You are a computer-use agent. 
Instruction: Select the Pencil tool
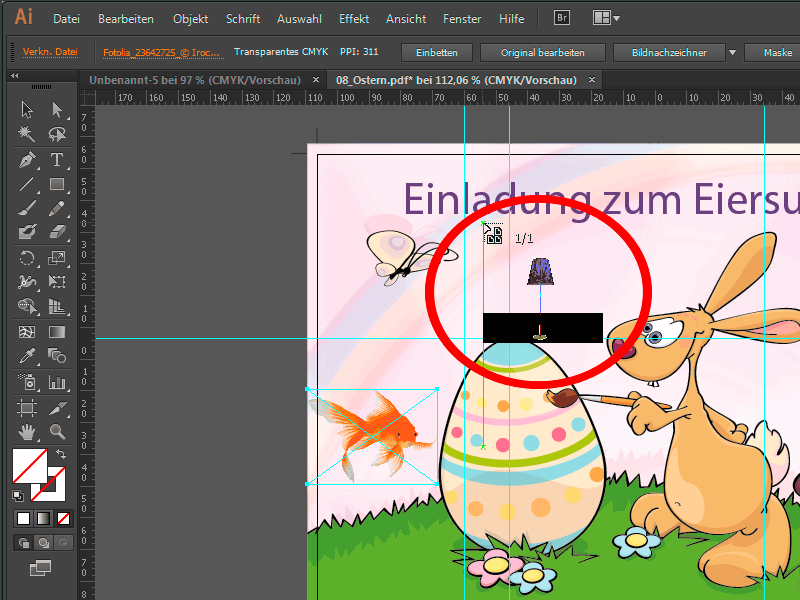coord(57,208)
